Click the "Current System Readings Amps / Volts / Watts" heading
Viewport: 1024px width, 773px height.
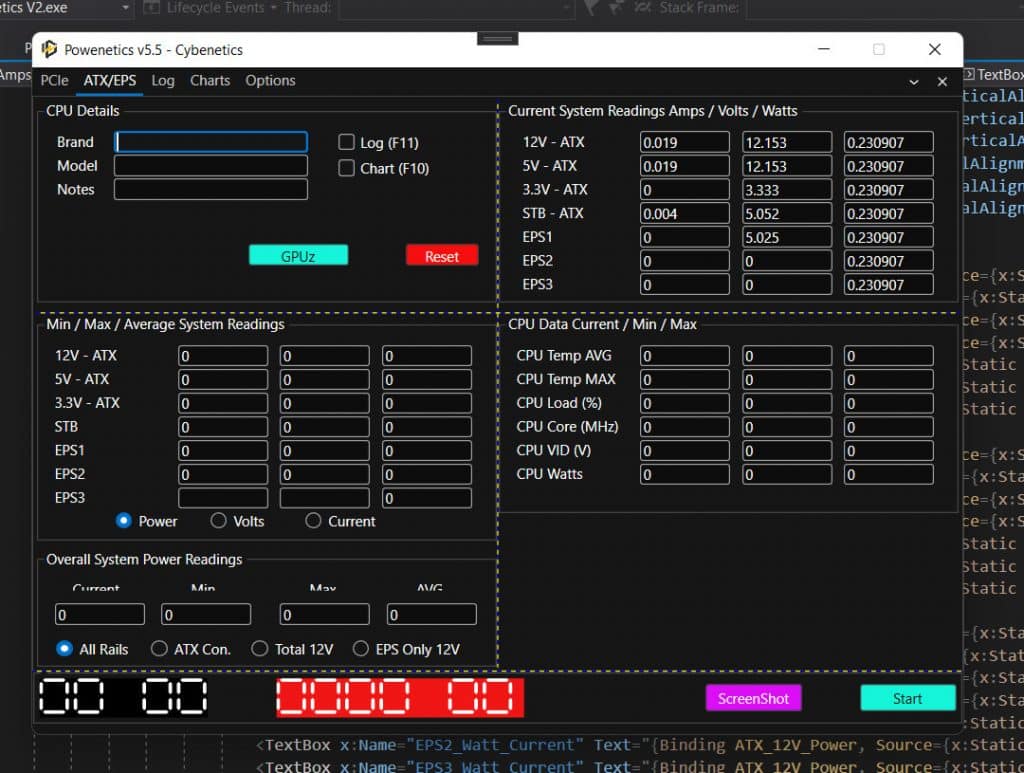[x=652, y=110]
